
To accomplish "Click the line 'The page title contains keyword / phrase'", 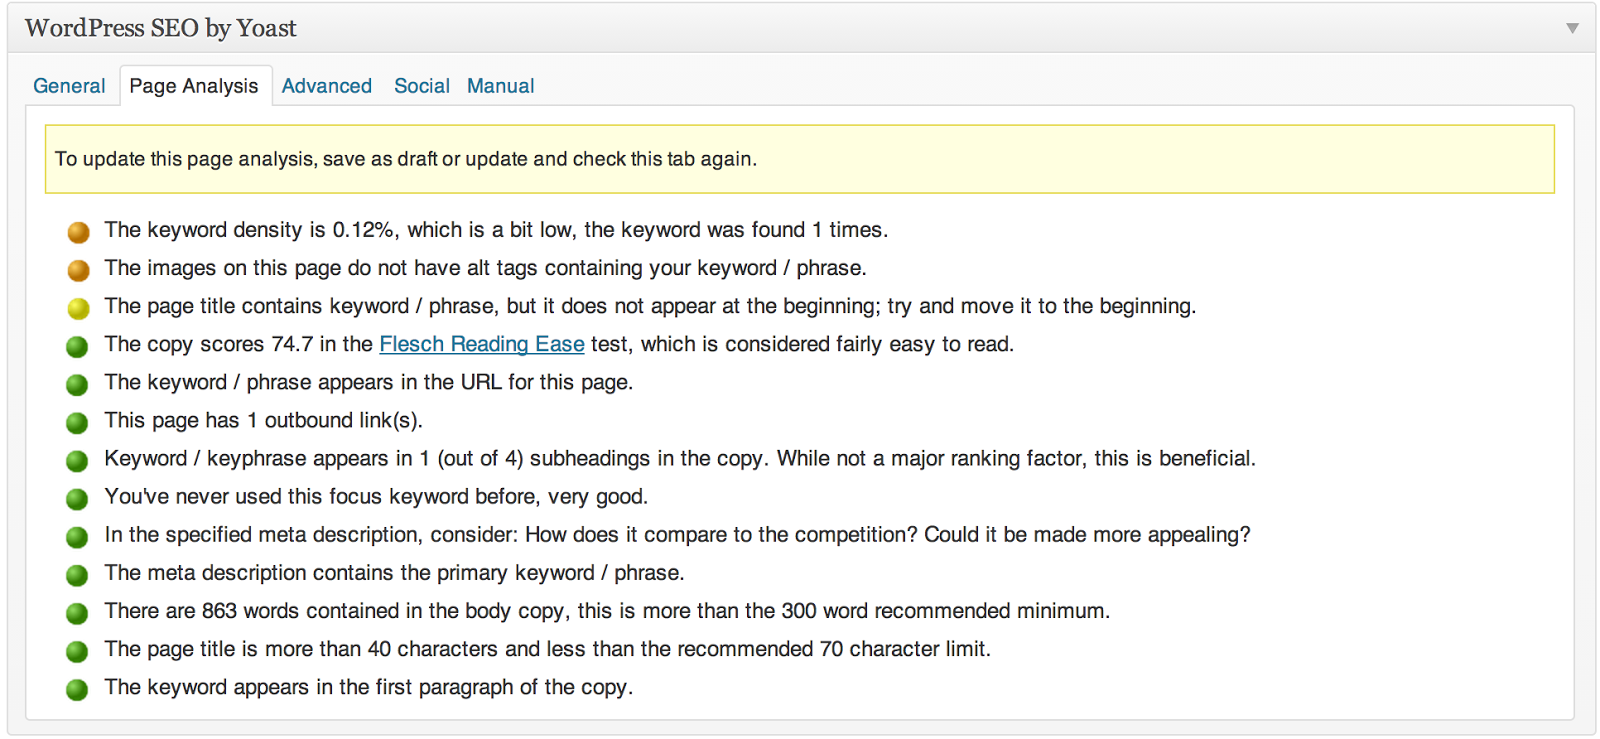I will coord(650,306).
